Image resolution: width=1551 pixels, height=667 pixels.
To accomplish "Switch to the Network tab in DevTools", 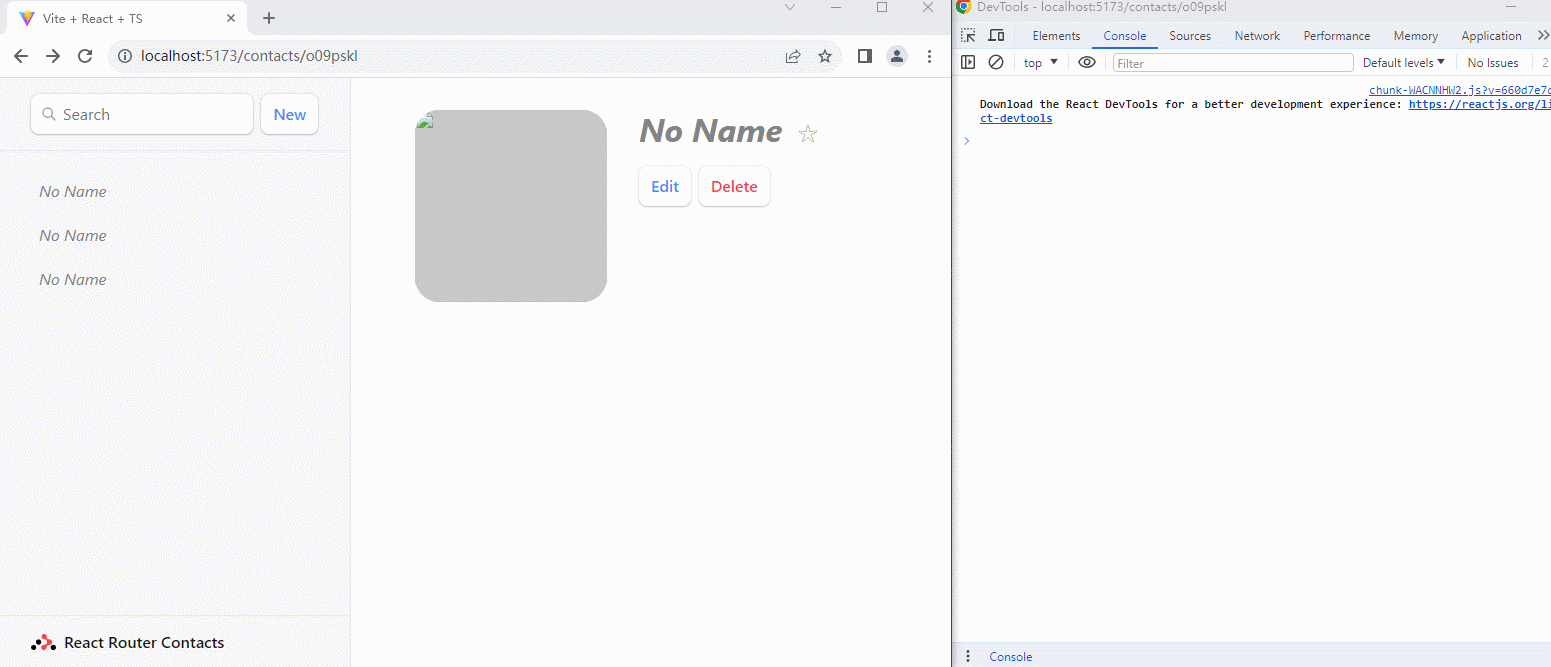I will 1257,35.
